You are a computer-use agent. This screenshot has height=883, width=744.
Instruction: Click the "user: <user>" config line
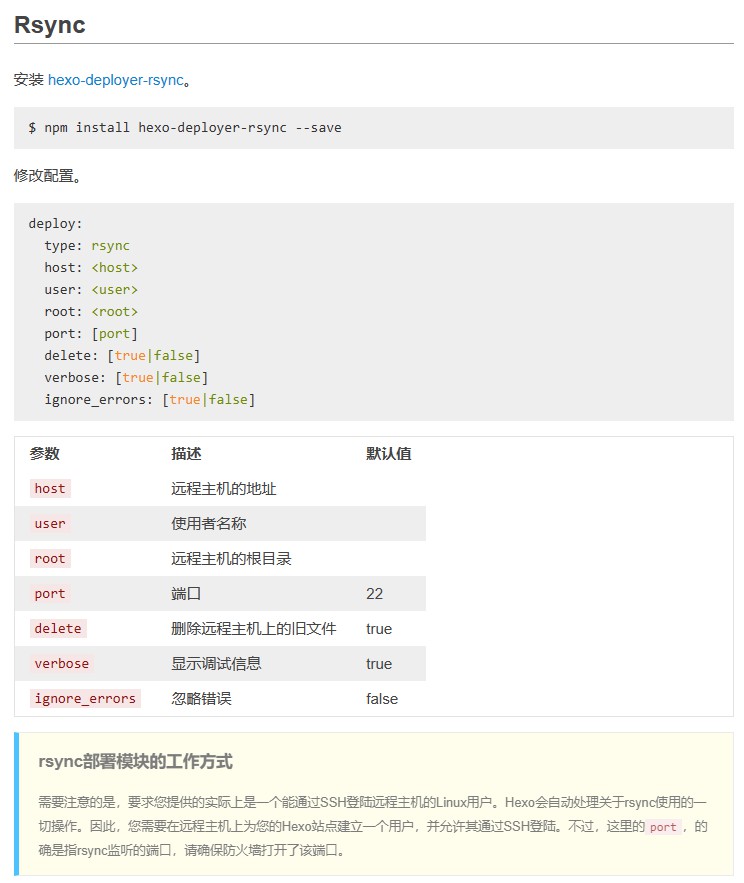[x=91, y=289]
